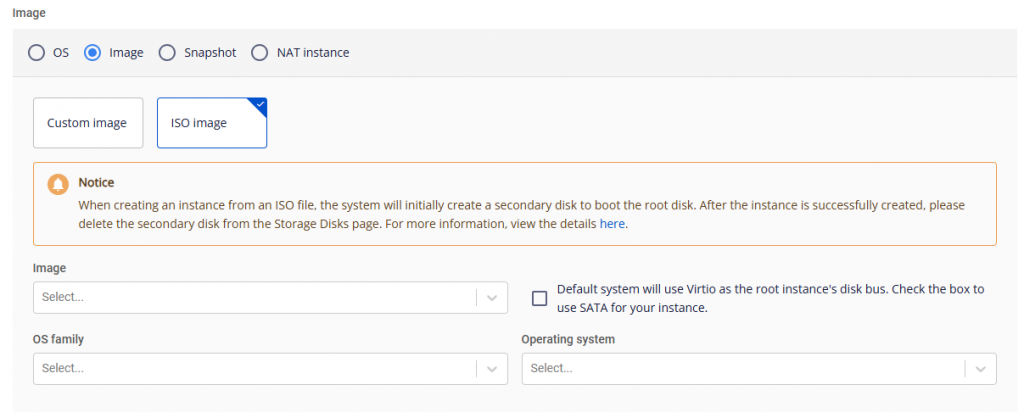Open the Operating system dropdown arrow
The width and height of the screenshot is (1024, 418).
pos(980,368)
